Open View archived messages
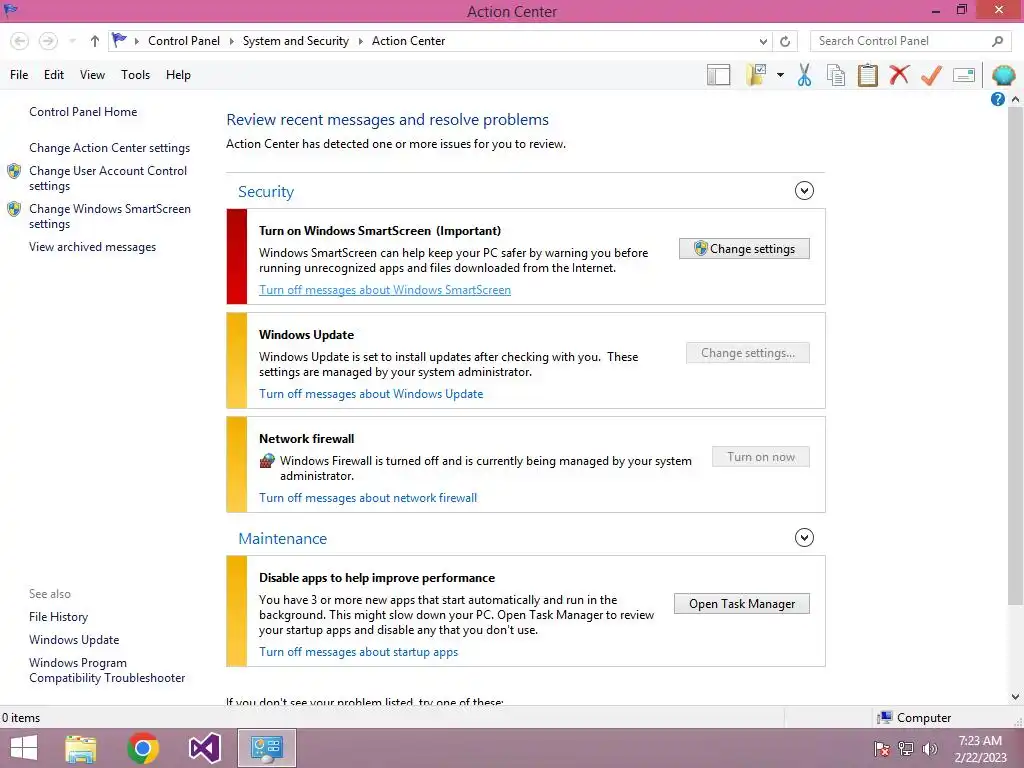Viewport: 1024px width, 768px height. (x=92, y=247)
